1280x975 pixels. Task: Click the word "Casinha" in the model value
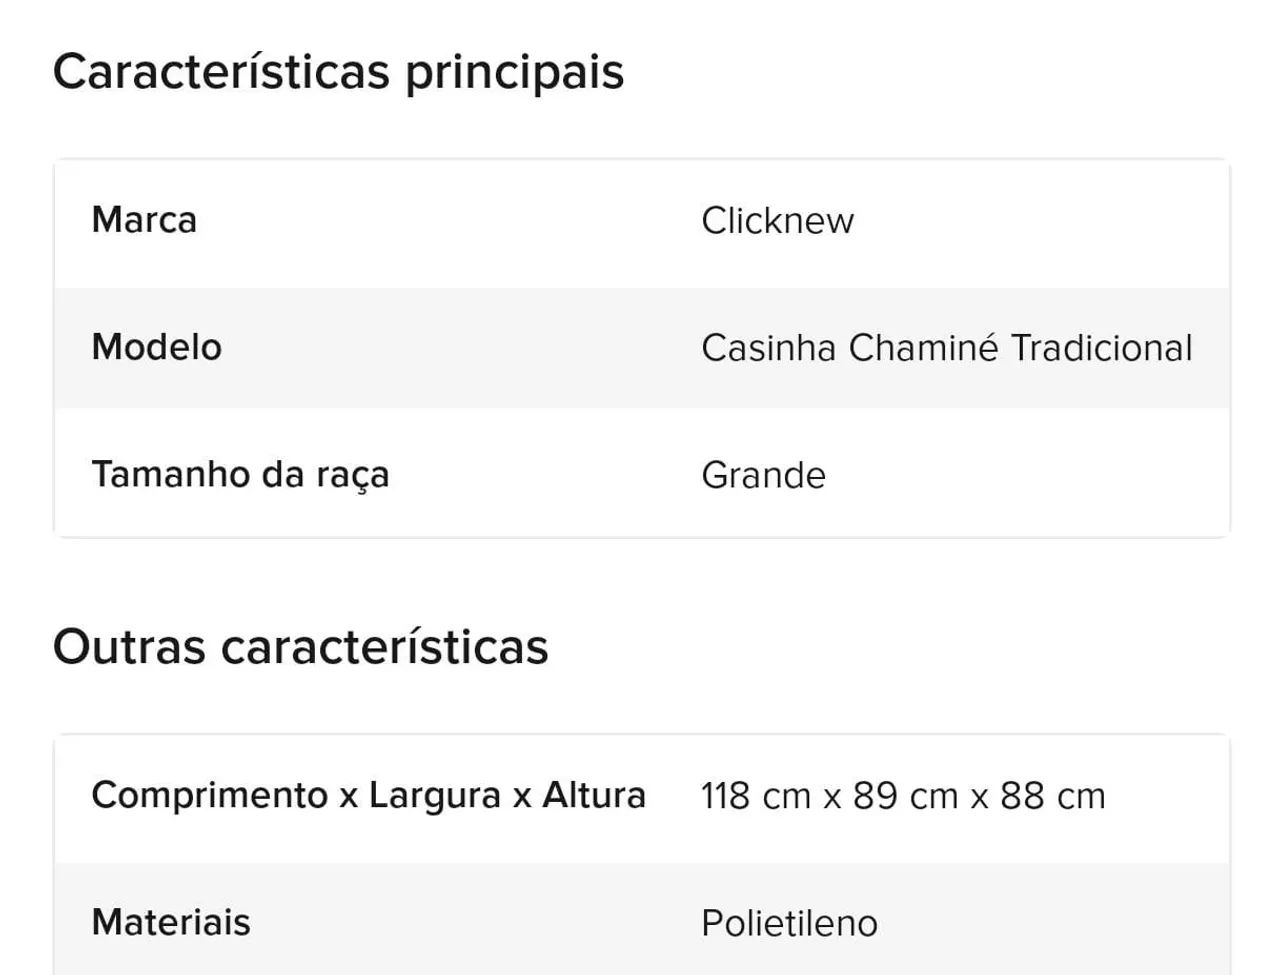[x=768, y=348]
